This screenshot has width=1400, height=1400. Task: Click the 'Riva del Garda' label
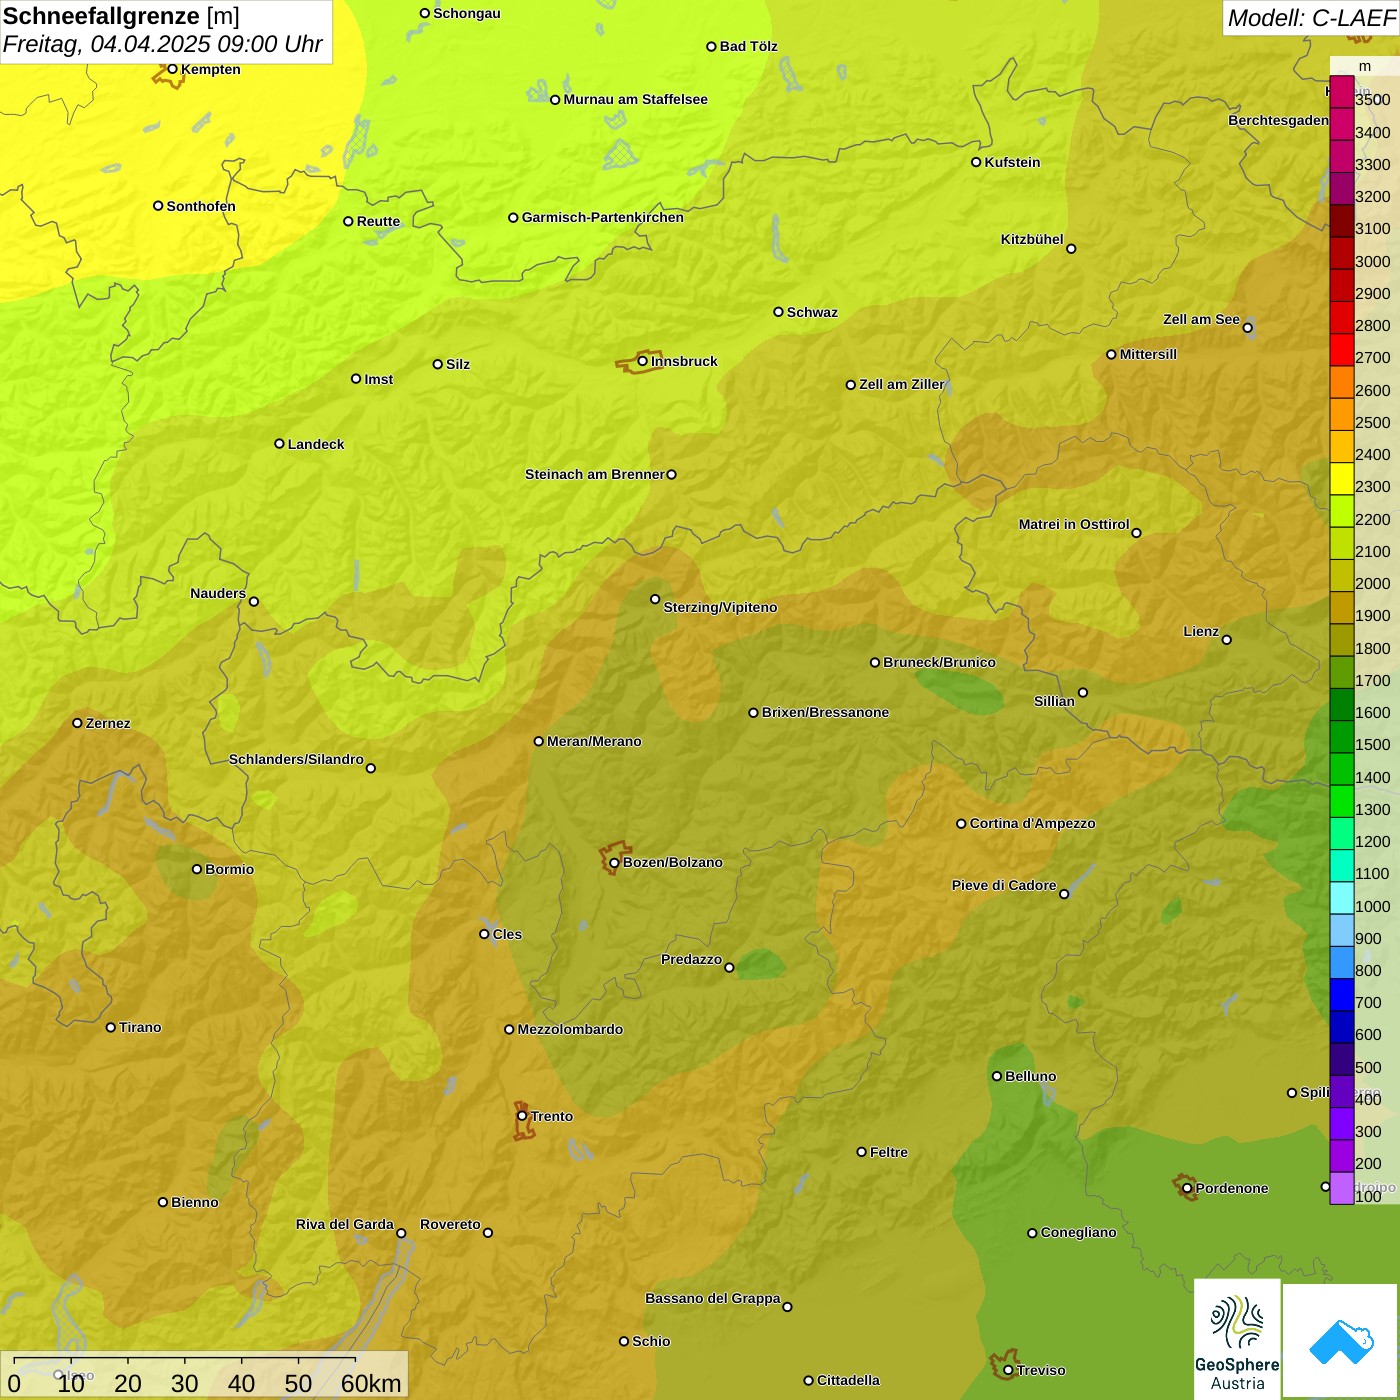click(x=344, y=1224)
